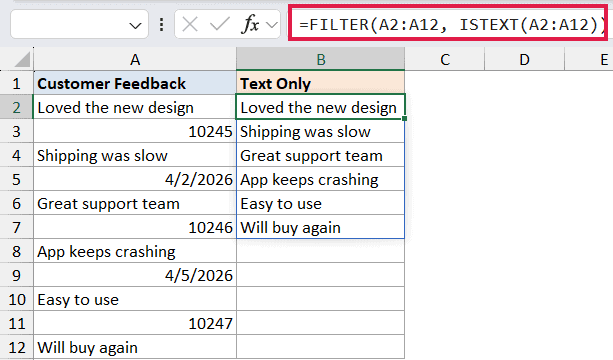Select the Text Only header cell

click(x=321, y=83)
